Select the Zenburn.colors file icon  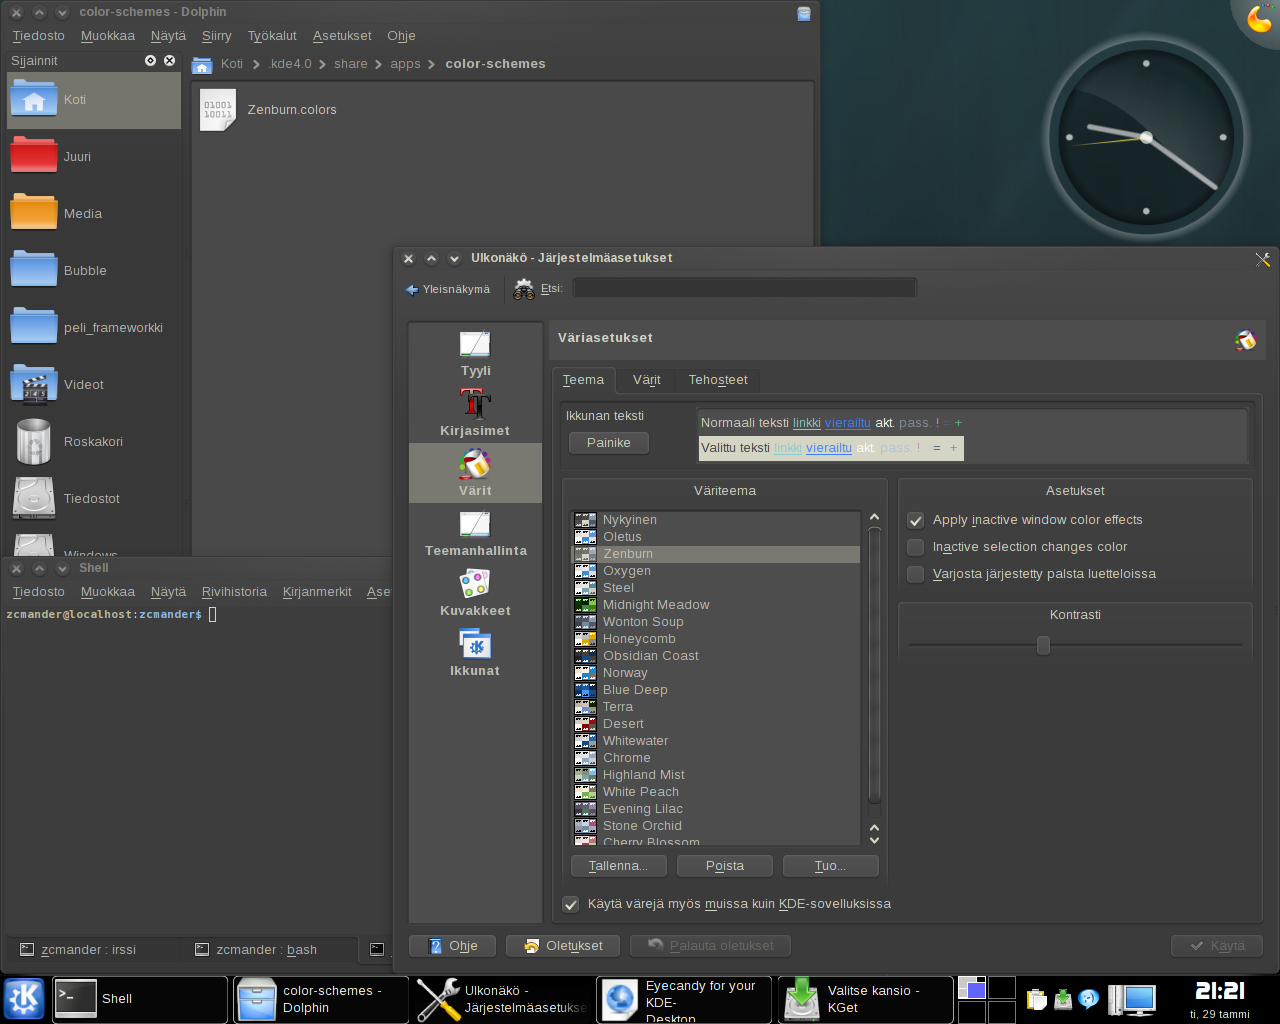pyautogui.click(x=218, y=110)
